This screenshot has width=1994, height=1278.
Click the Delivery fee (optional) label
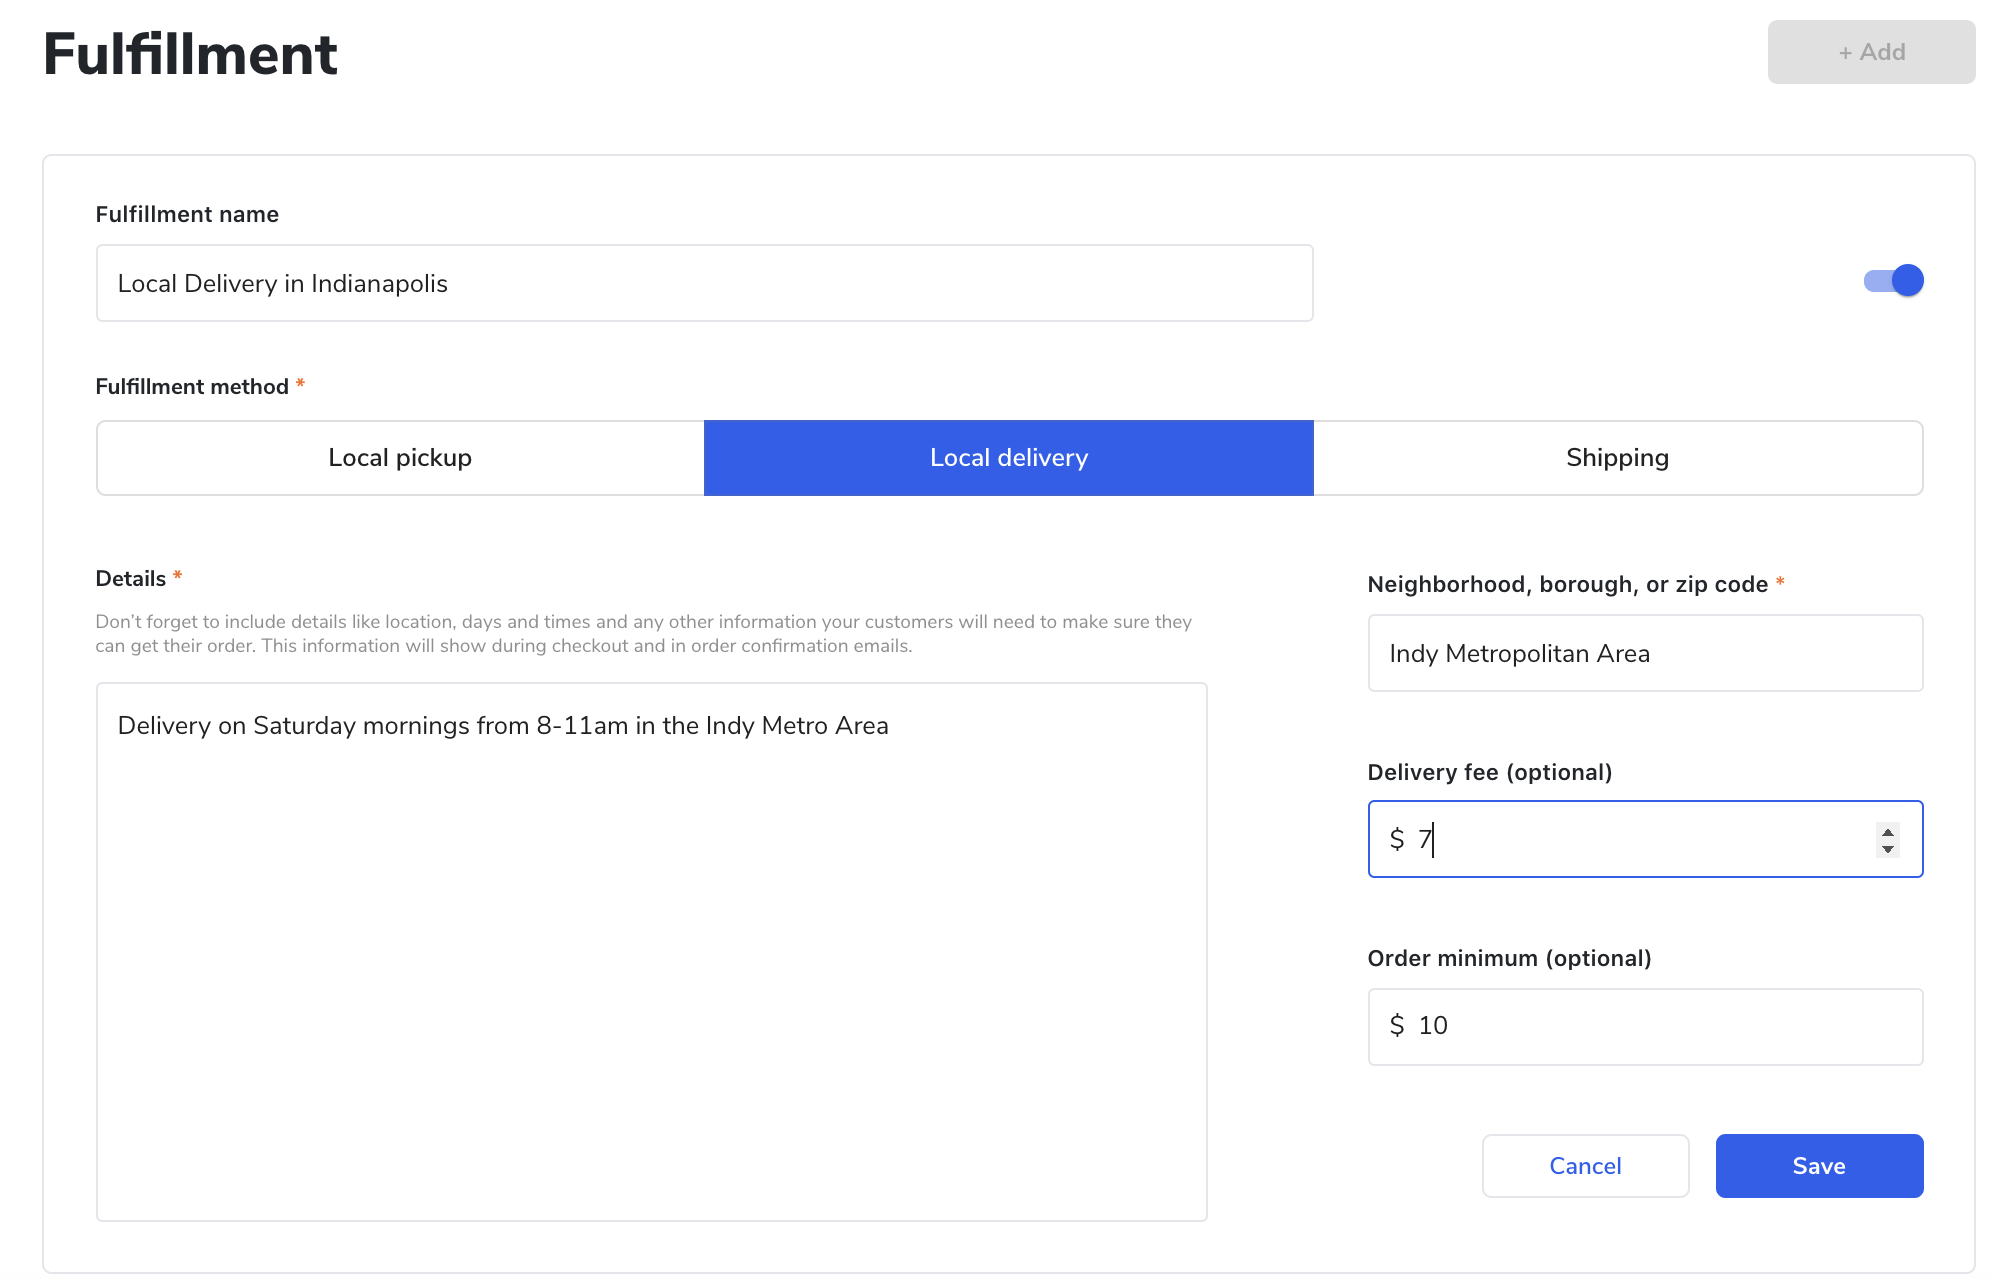[1489, 772]
